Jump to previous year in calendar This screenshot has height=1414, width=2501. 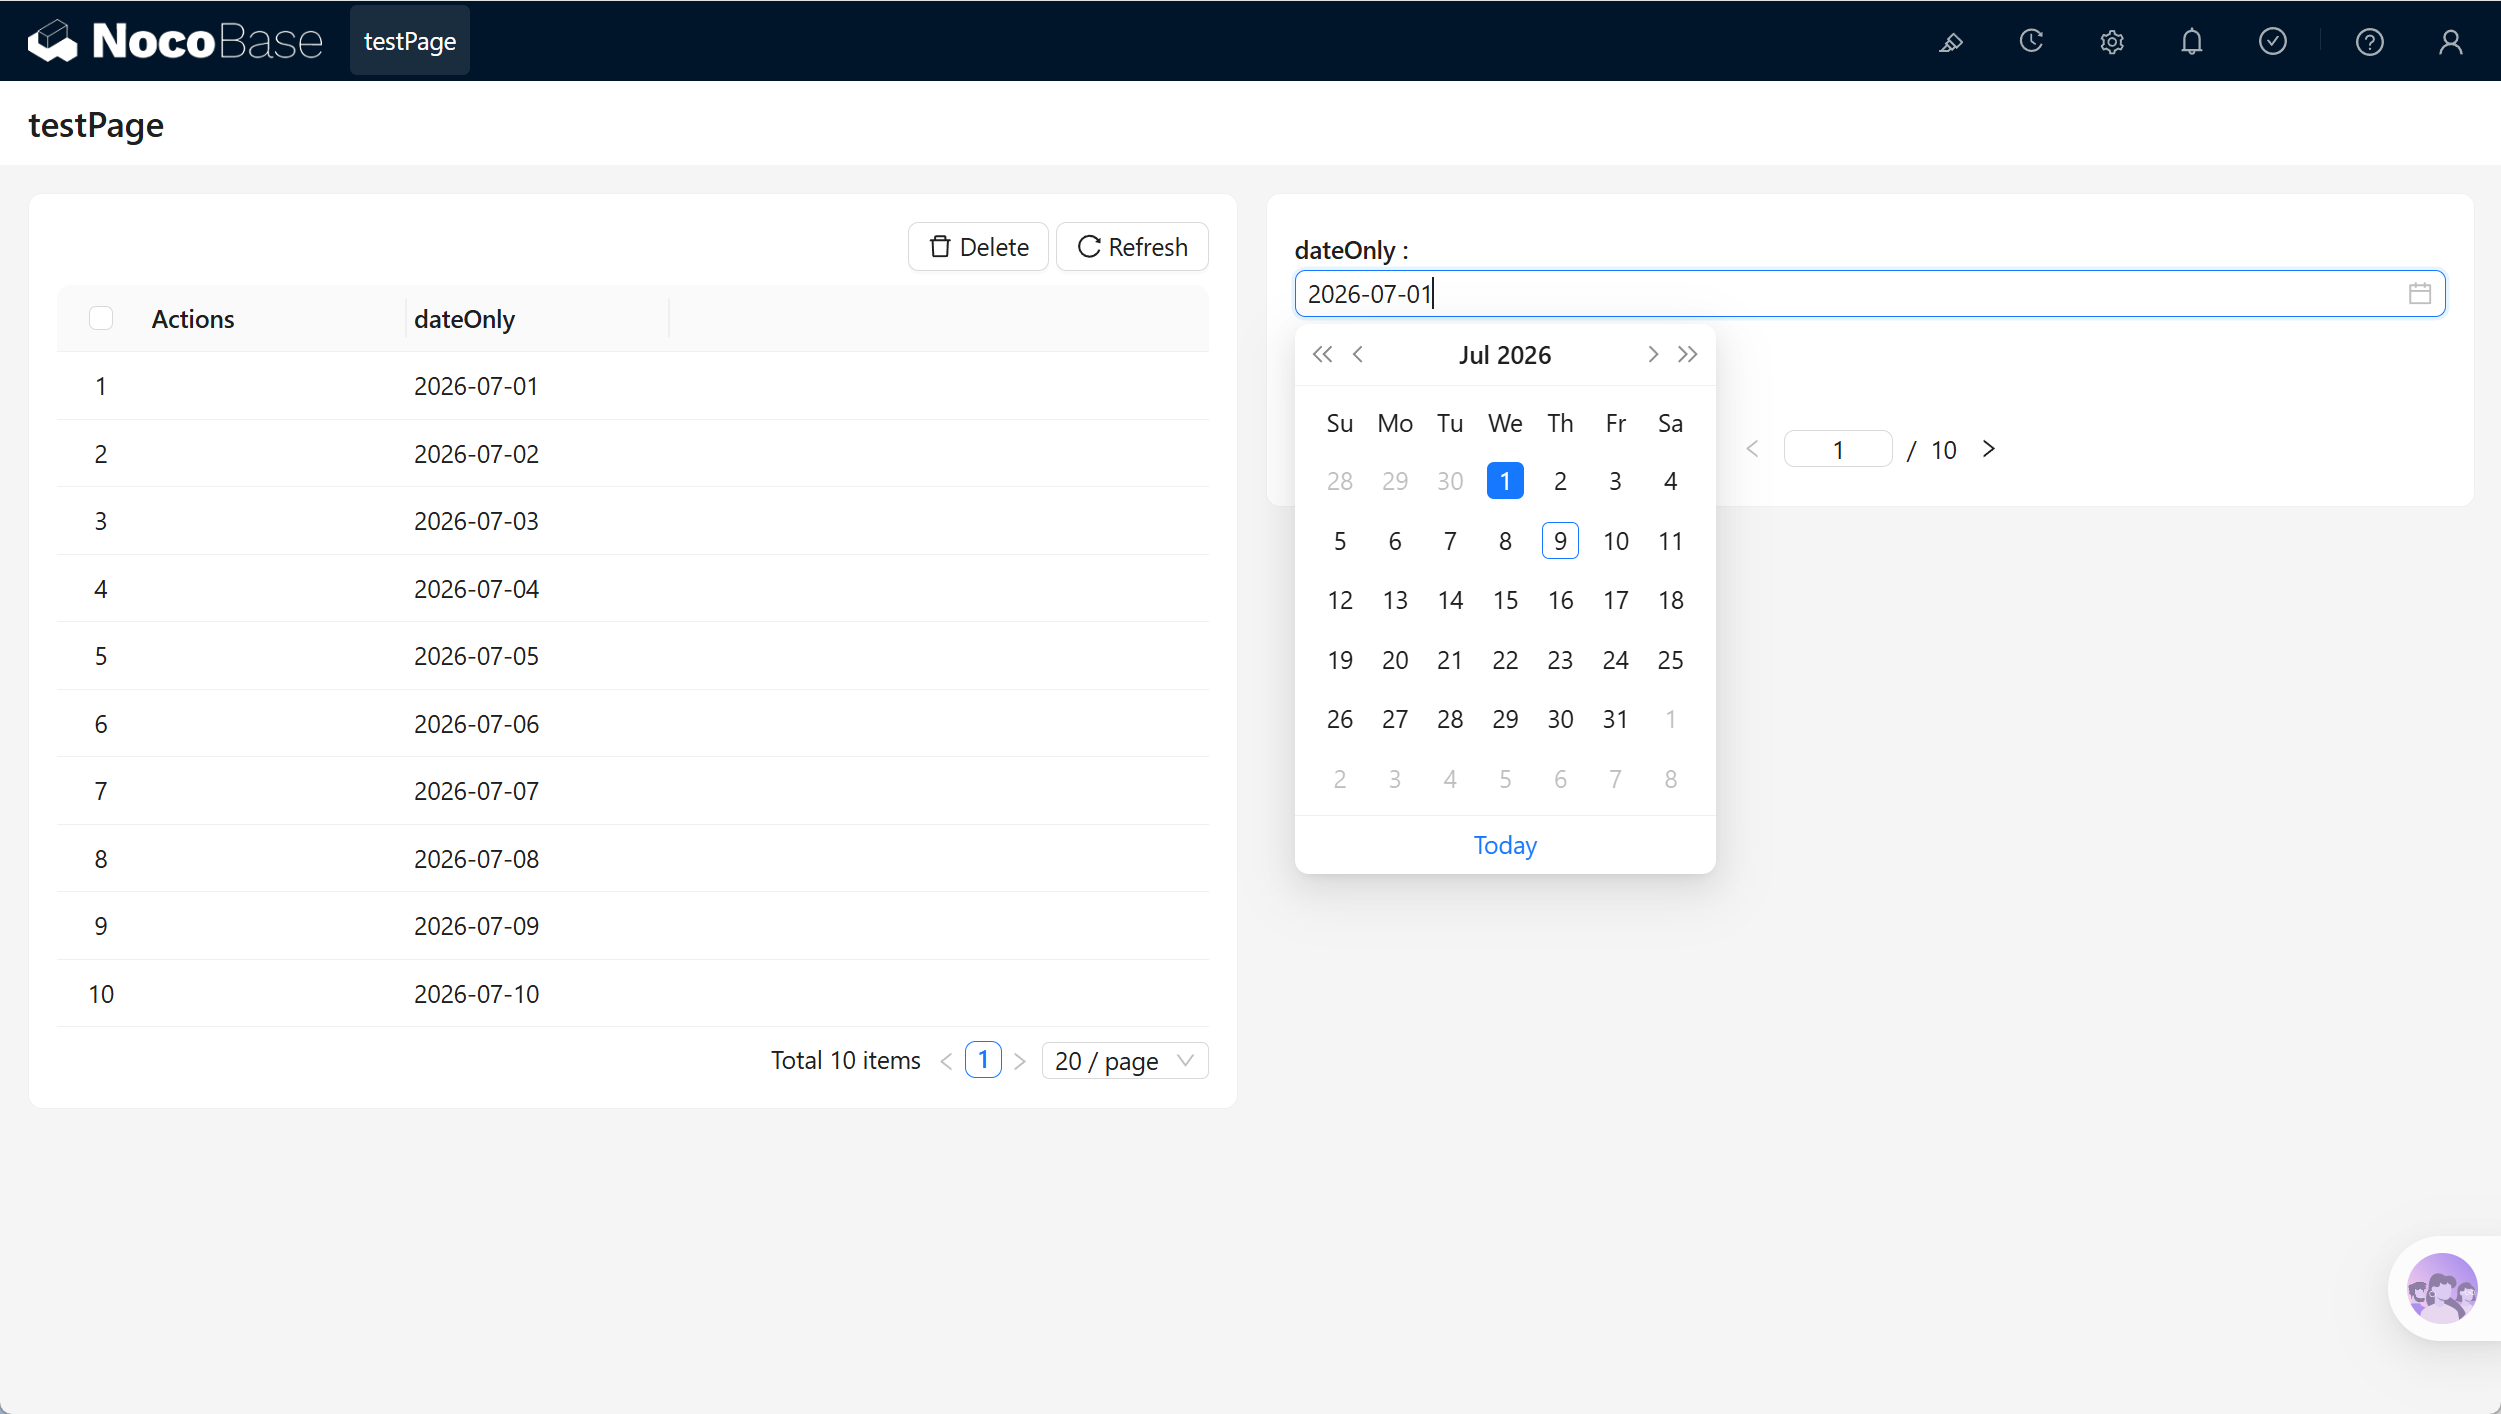tap(1322, 355)
